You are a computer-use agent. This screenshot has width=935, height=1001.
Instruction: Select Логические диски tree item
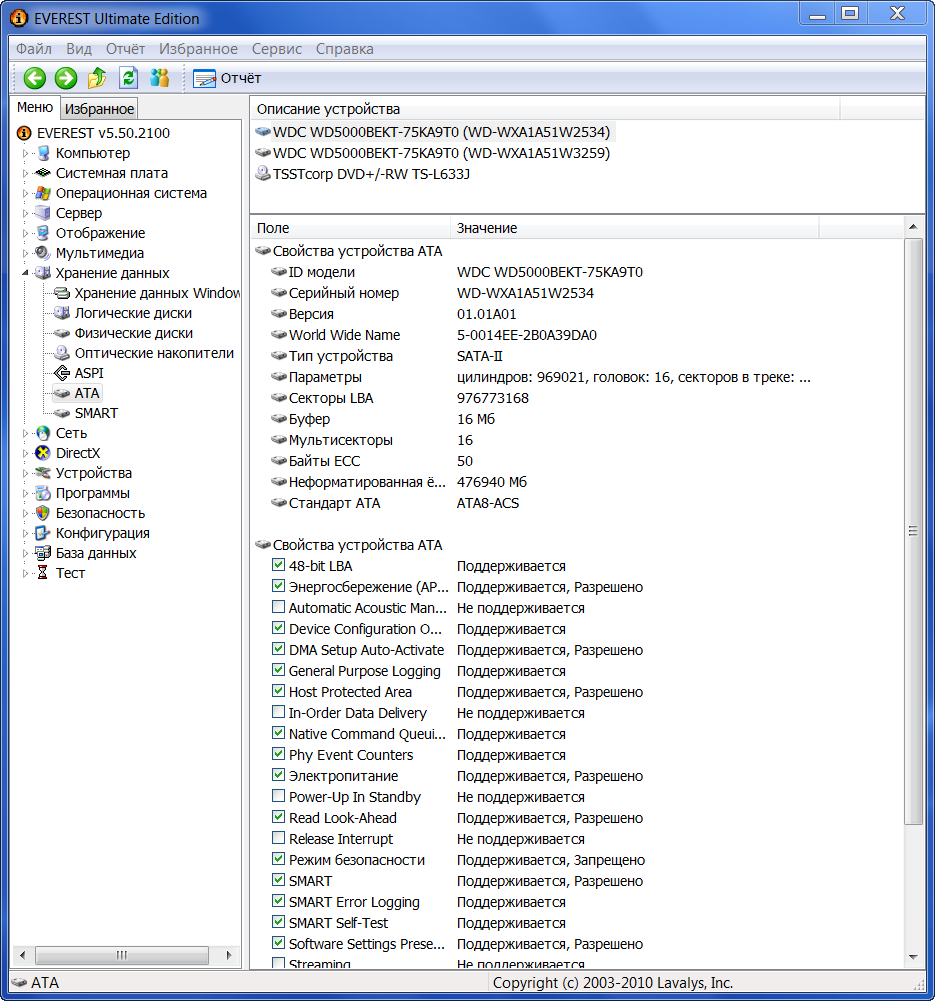[x=133, y=313]
